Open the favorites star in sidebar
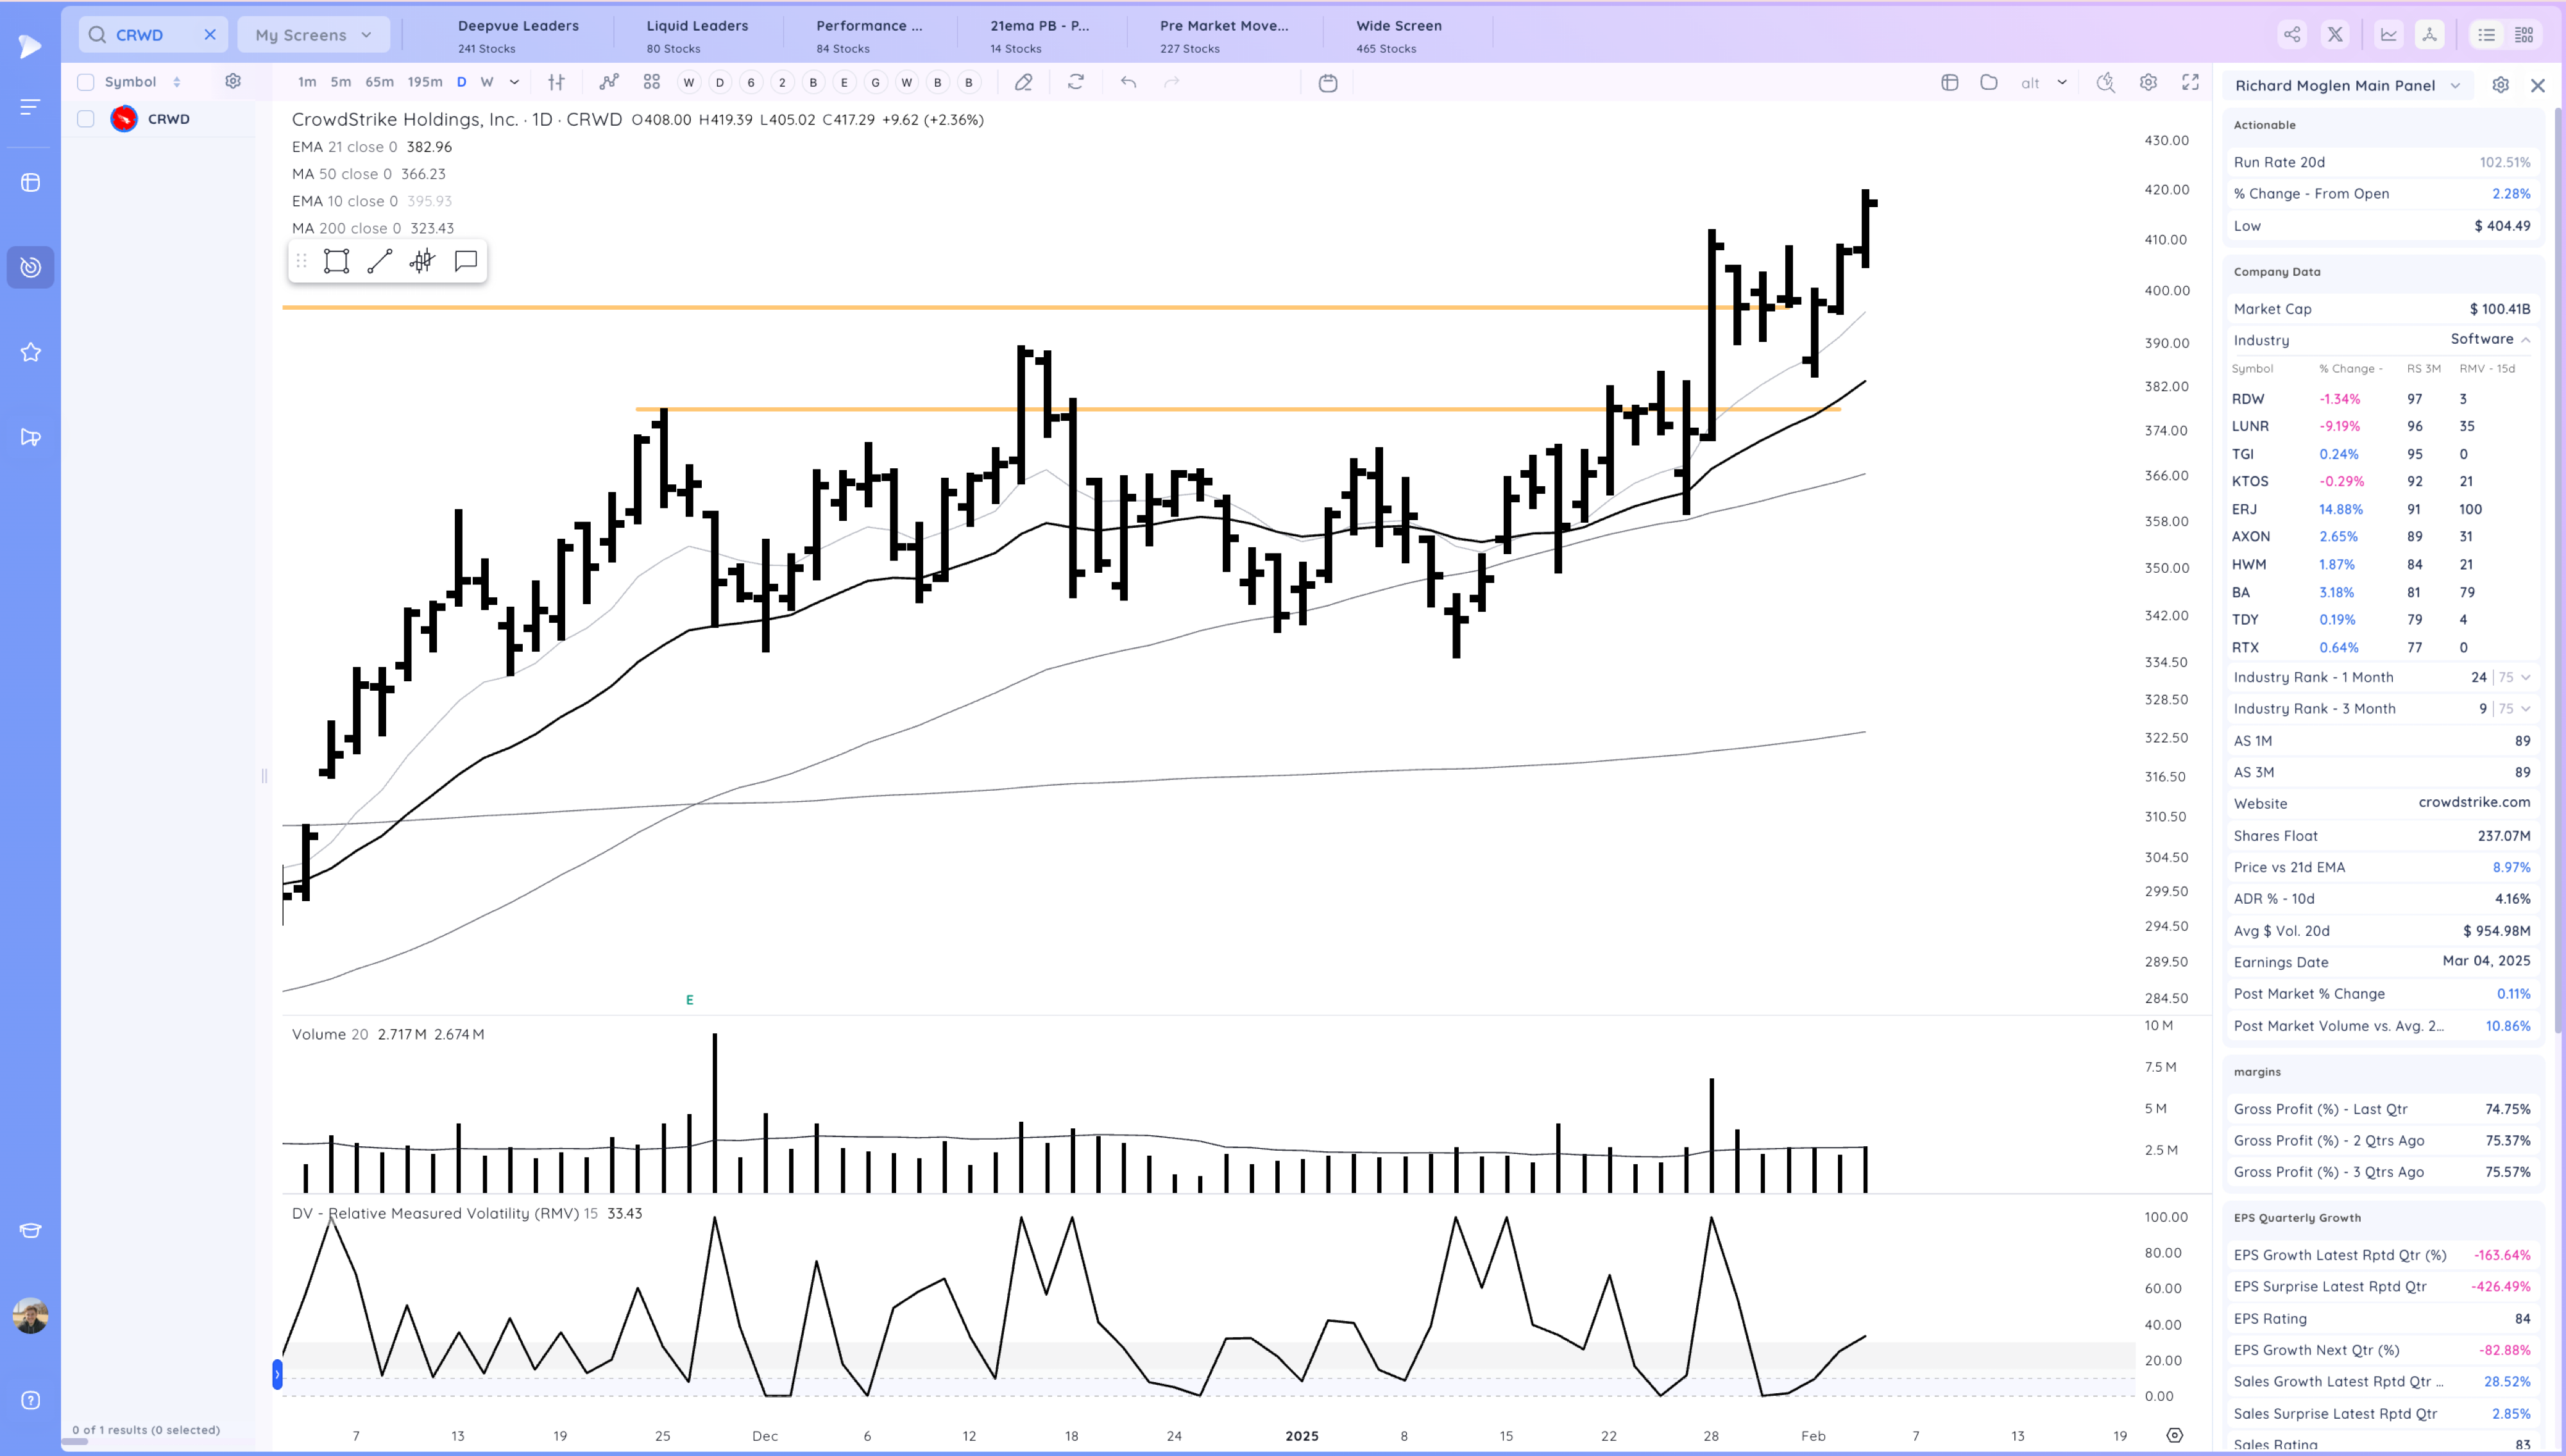 pyautogui.click(x=30, y=352)
